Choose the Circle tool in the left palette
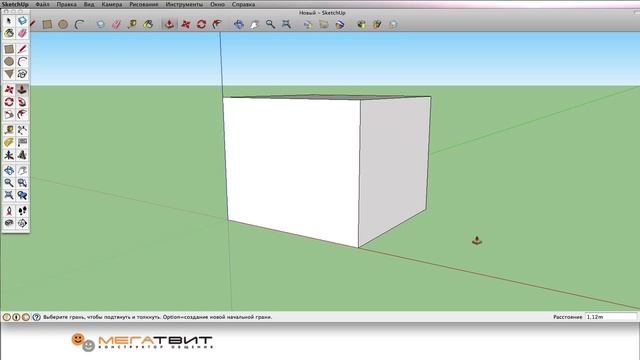640x360 pixels. (x=9, y=62)
